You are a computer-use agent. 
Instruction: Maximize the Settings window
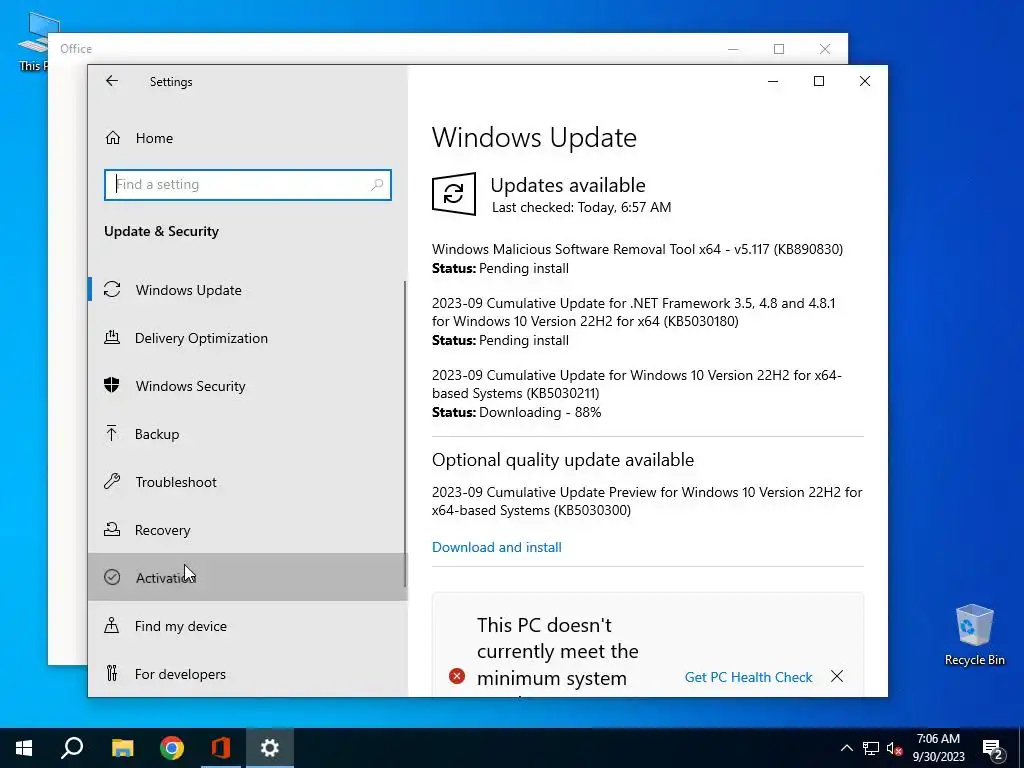tap(819, 81)
